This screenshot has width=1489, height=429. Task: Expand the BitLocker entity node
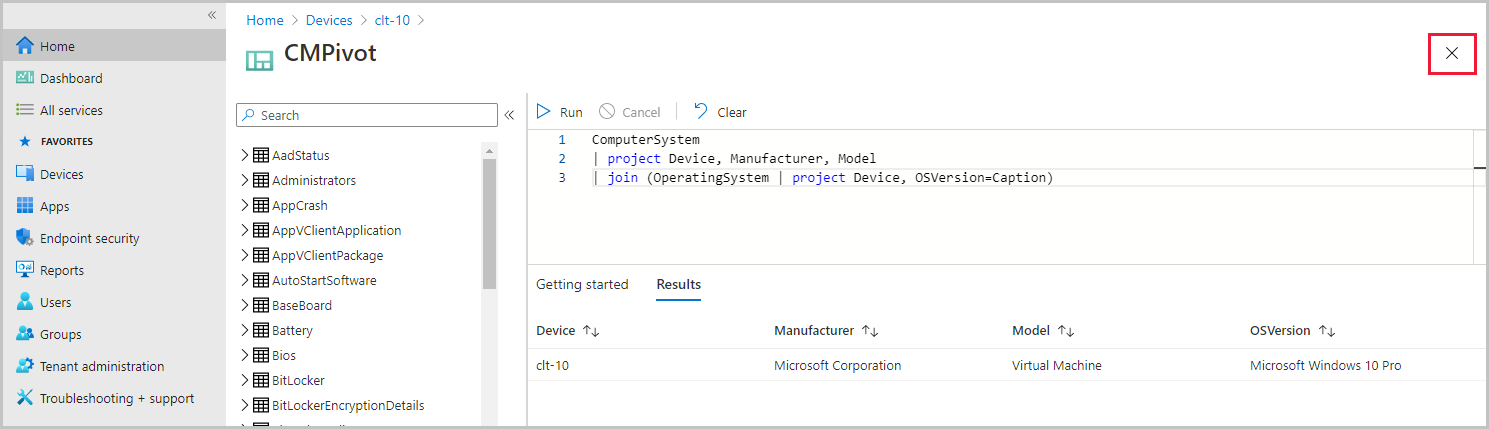point(244,380)
